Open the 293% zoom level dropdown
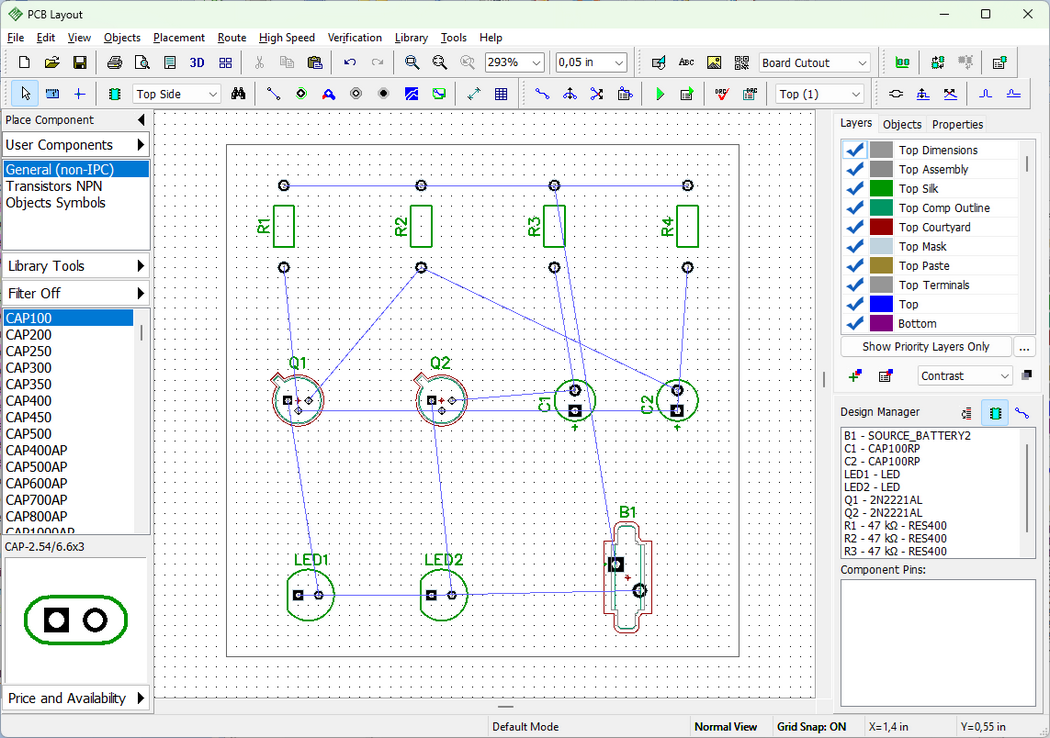The height and width of the screenshot is (738, 1050). pyautogui.click(x=514, y=62)
